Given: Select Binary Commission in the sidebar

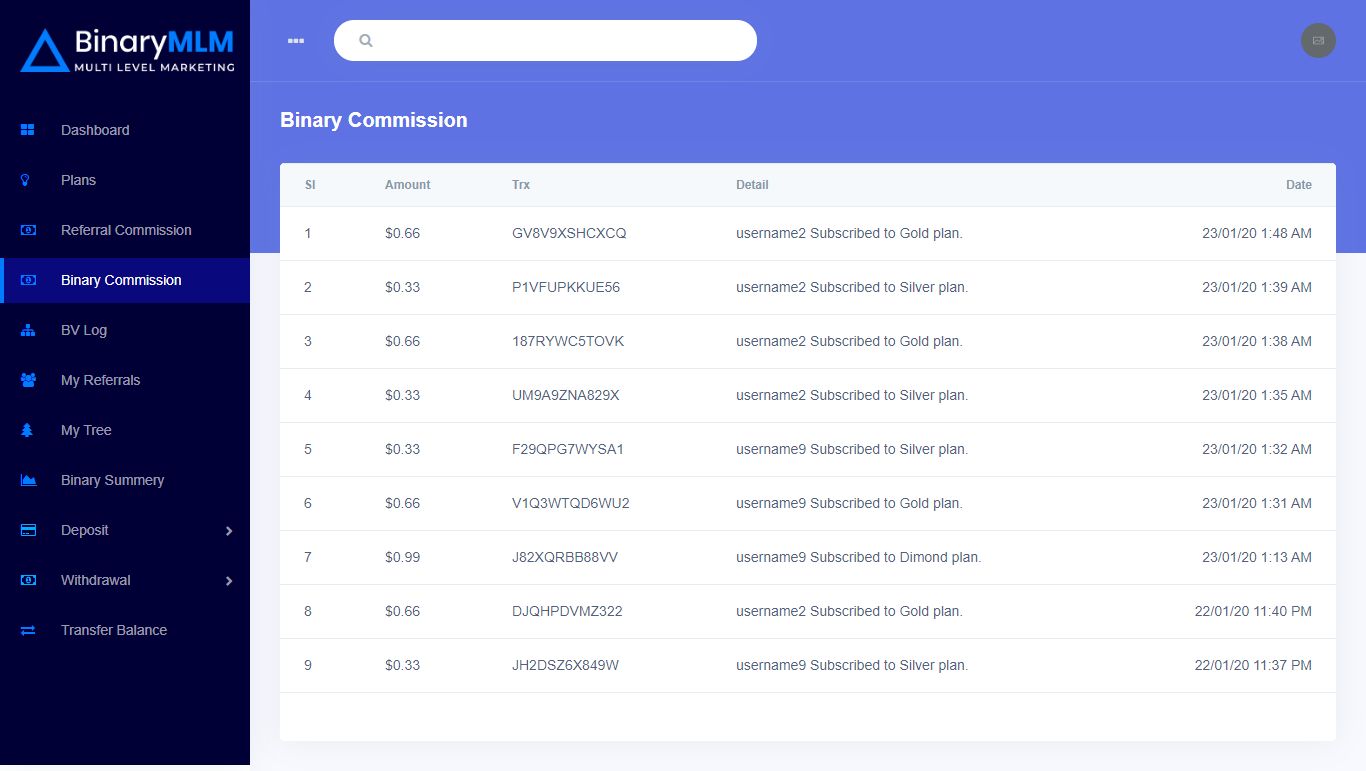Looking at the screenshot, I should pos(125,280).
